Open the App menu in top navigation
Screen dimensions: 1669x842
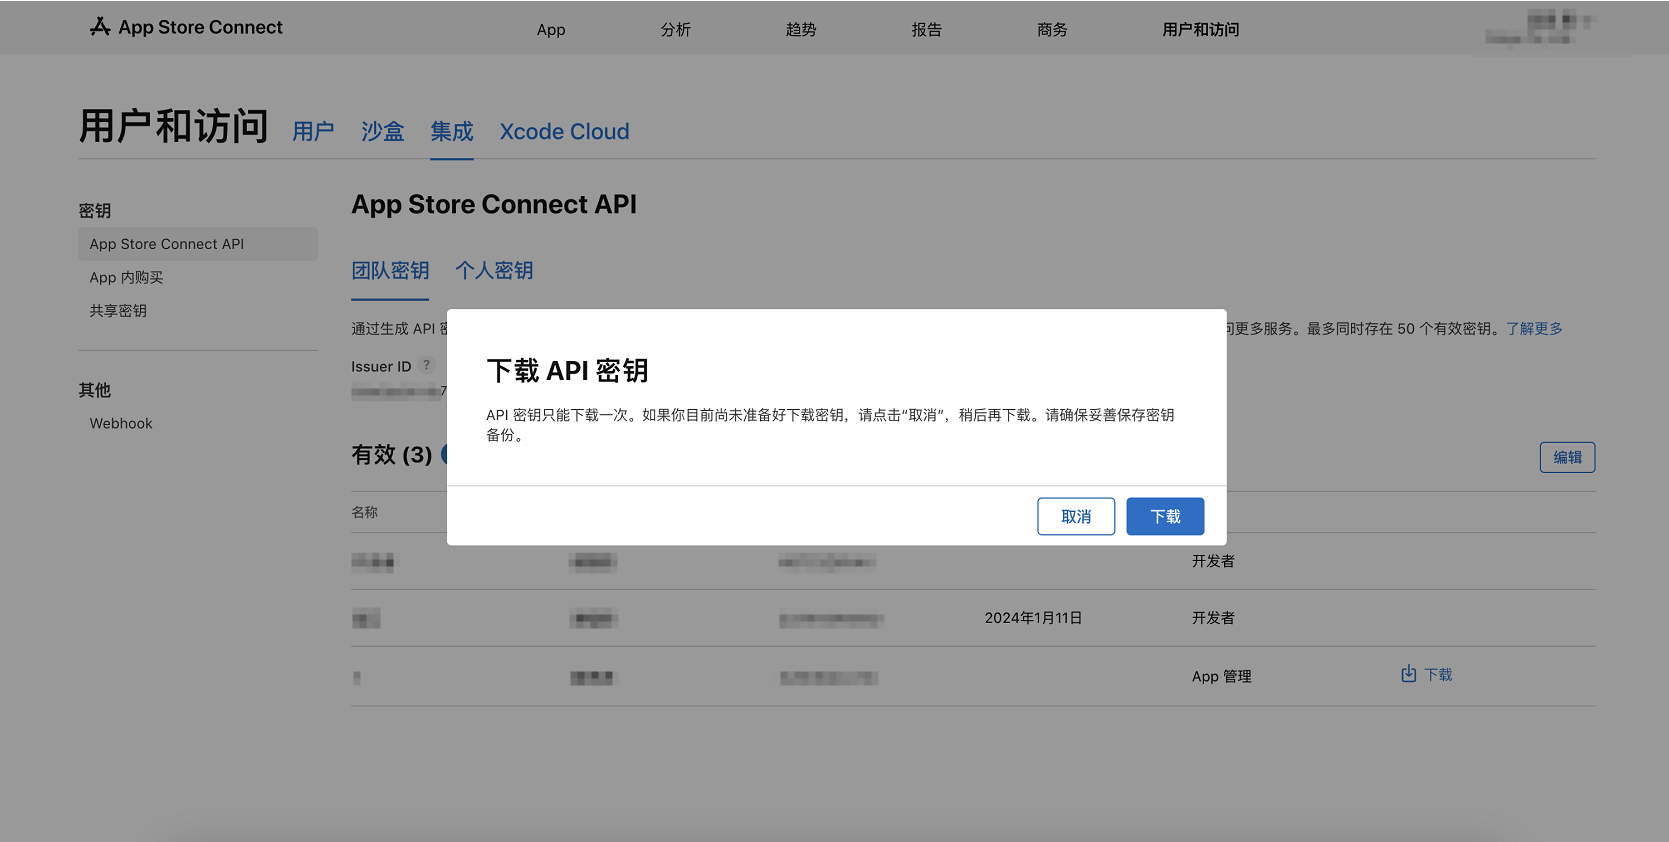(x=551, y=29)
